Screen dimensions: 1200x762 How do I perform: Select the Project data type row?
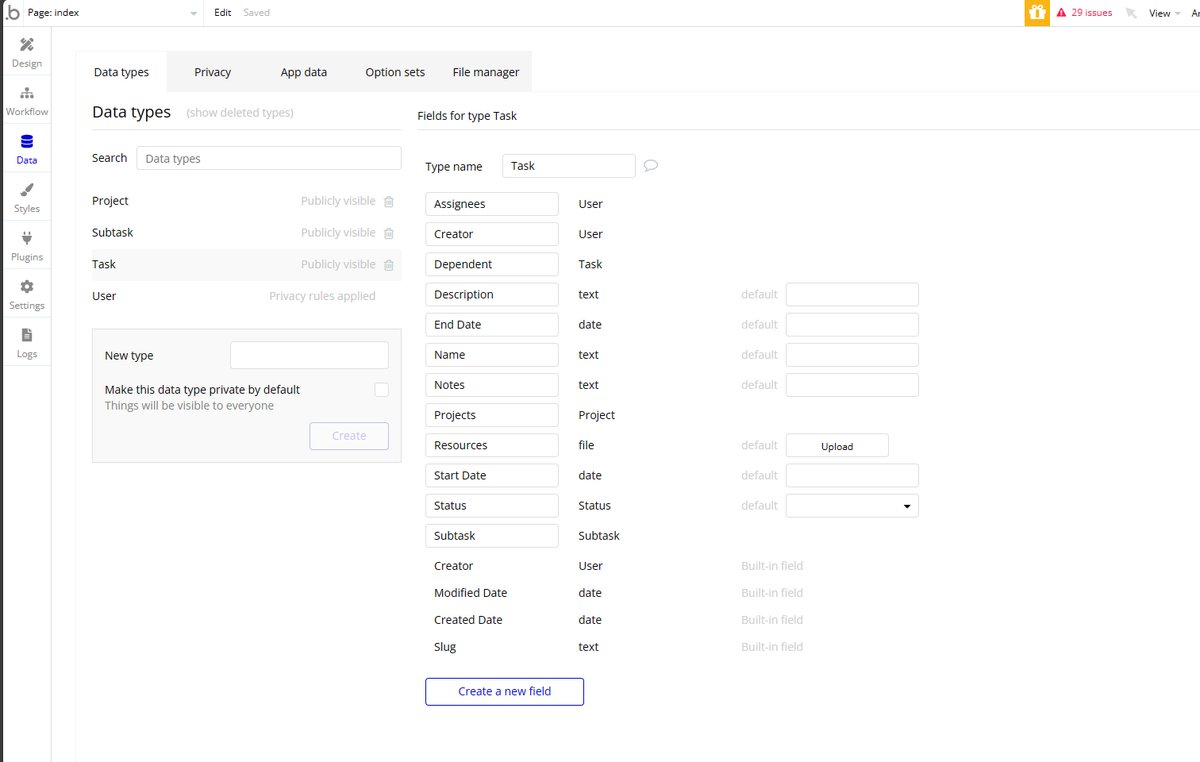(x=246, y=201)
